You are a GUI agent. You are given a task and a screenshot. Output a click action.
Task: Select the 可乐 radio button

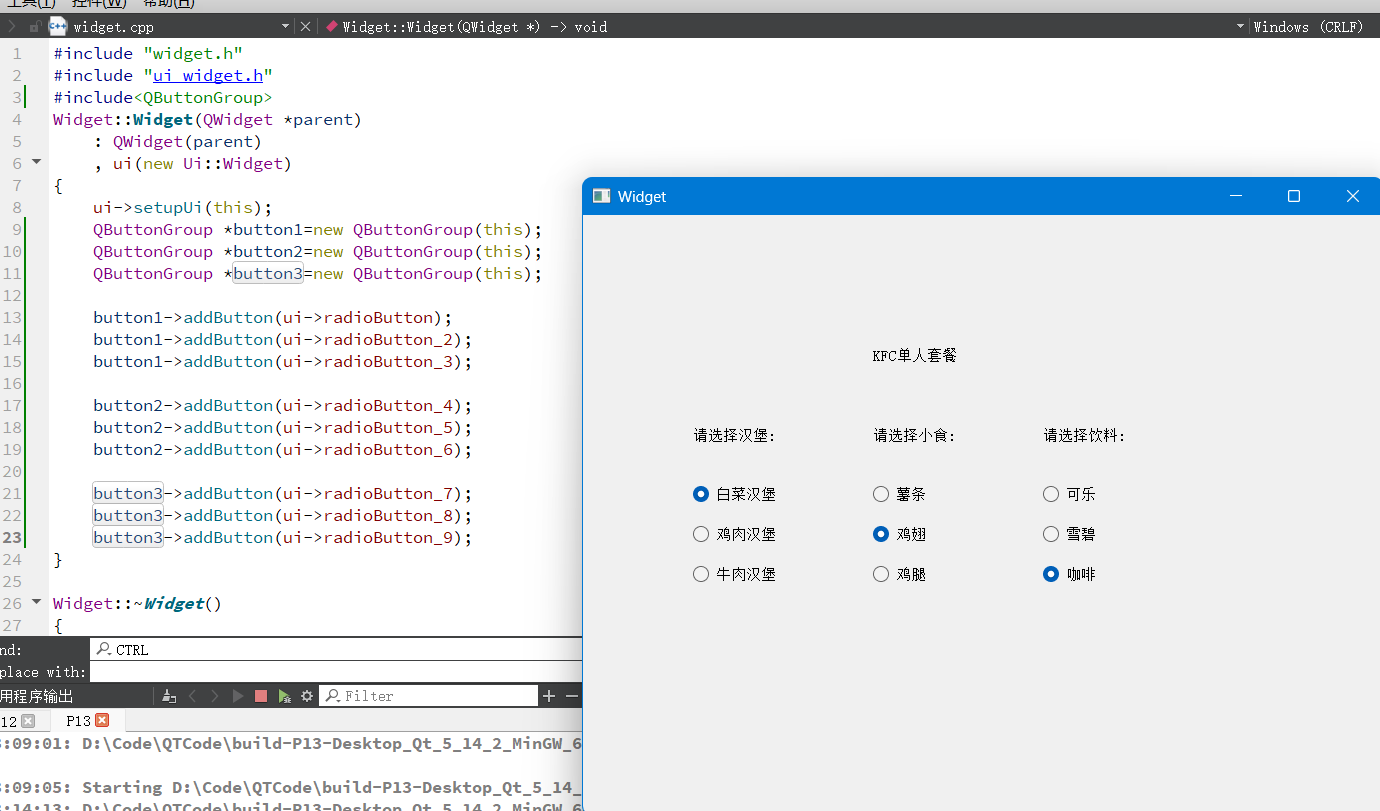1069,494
